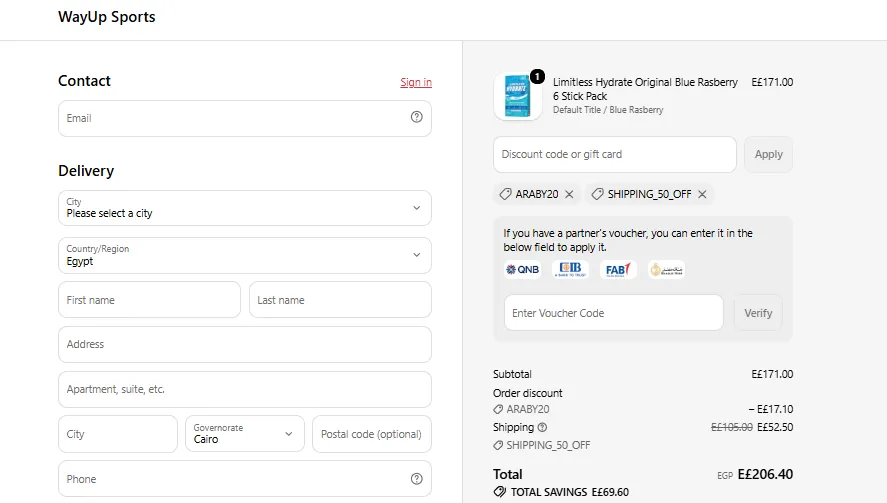
Task: Click the Apply discount button
Action: [x=768, y=154]
